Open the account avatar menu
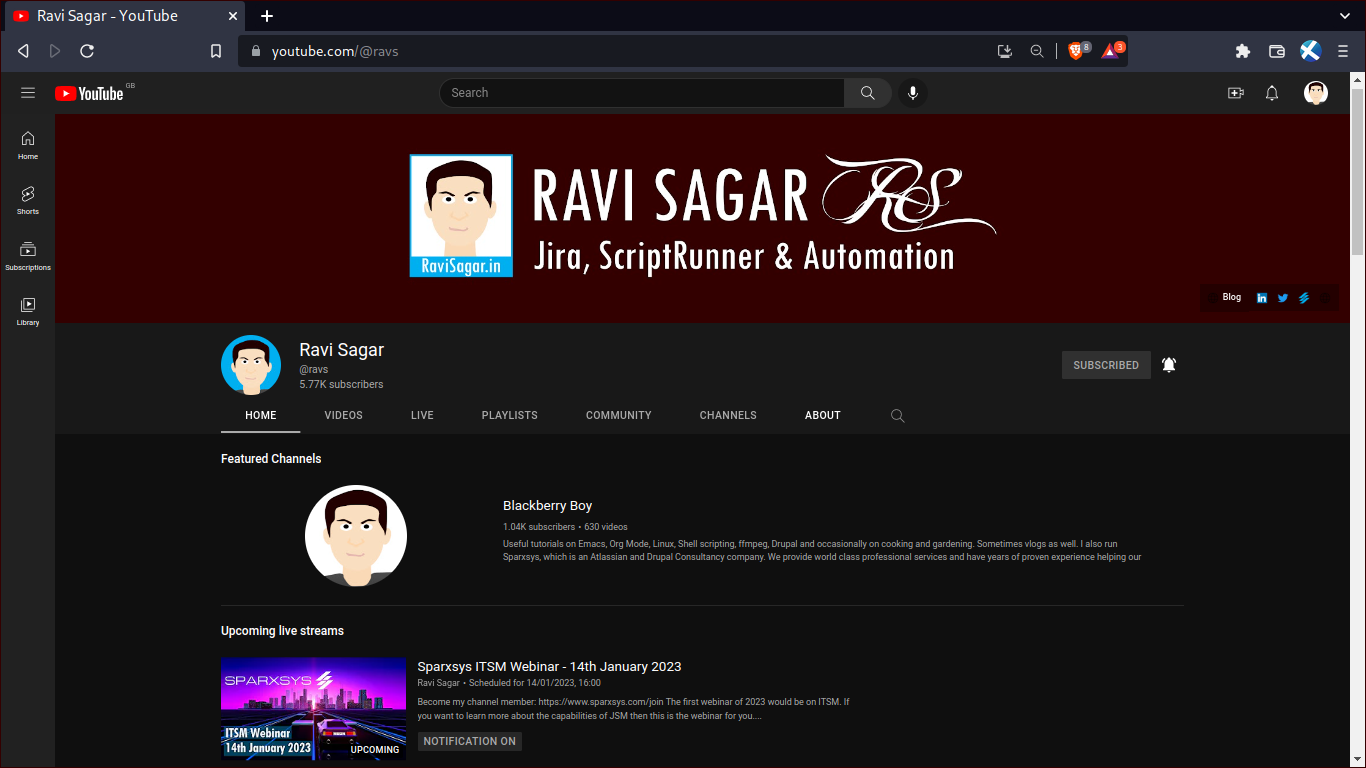 click(1316, 93)
